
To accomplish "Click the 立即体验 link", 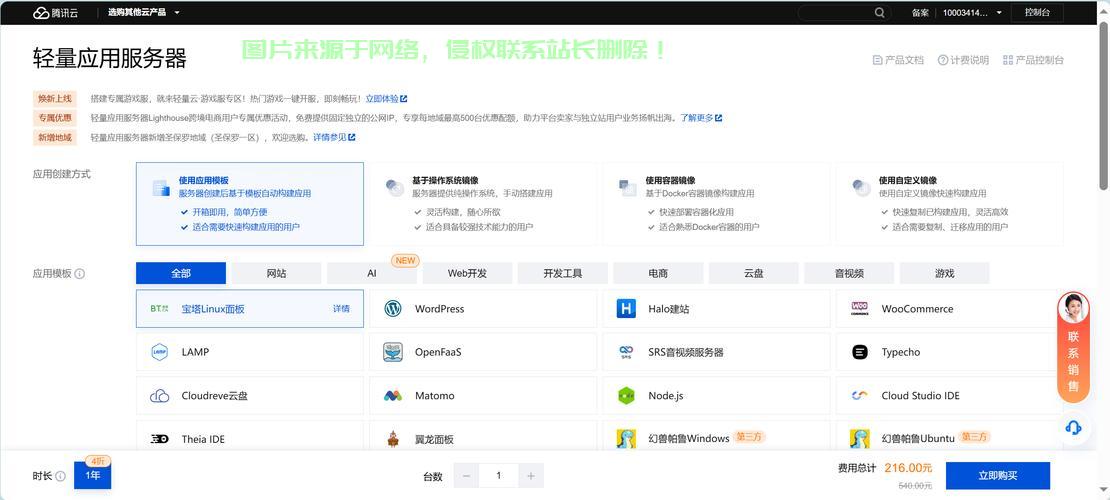I will click(x=386, y=99).
